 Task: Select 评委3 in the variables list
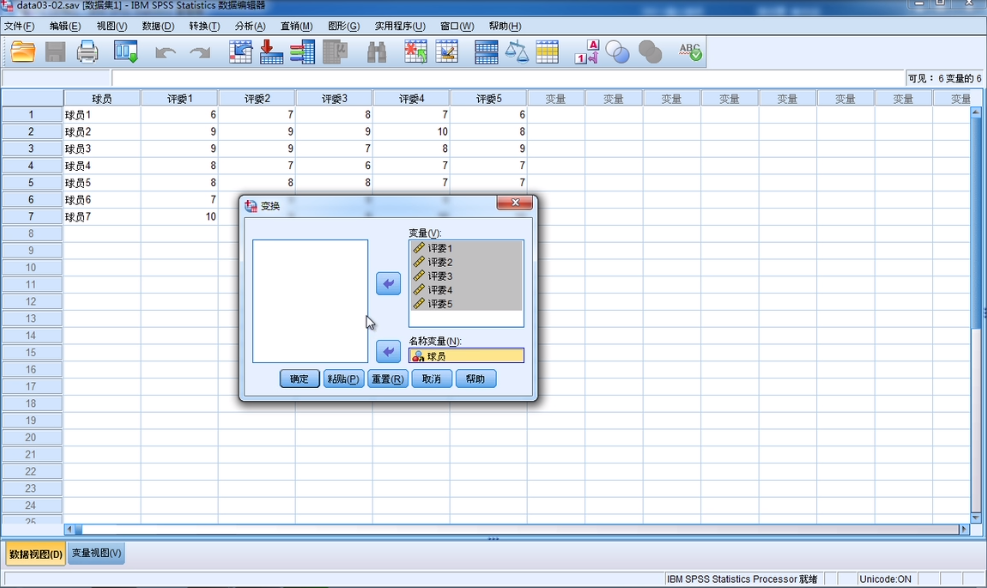[466, 276]
